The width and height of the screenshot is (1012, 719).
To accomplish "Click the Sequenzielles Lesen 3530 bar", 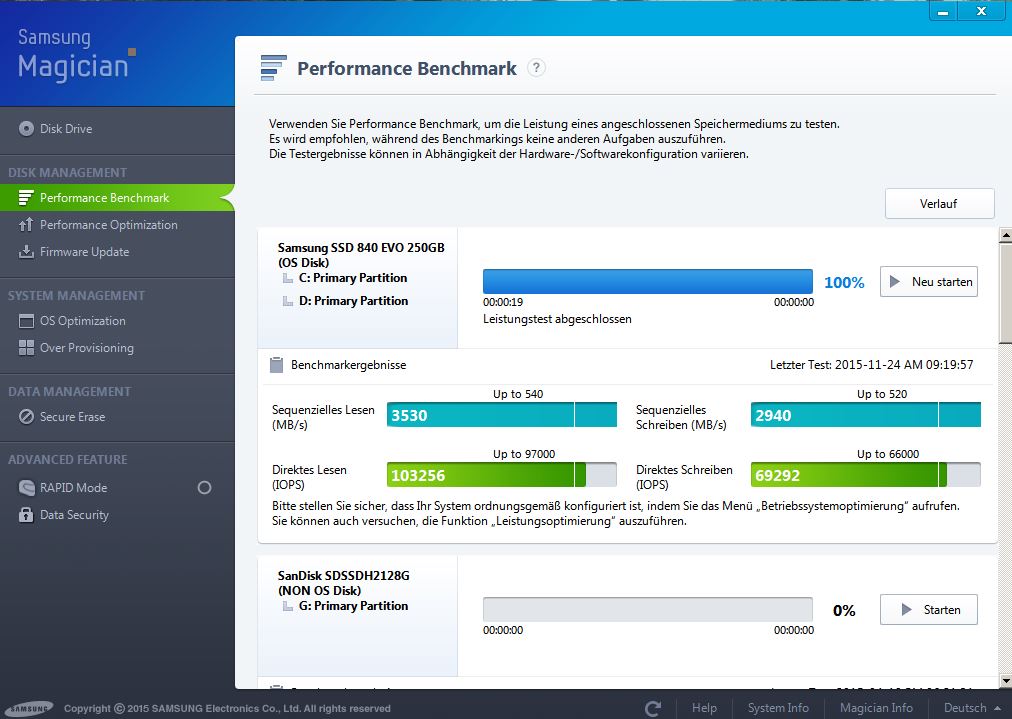I will 501,415.
